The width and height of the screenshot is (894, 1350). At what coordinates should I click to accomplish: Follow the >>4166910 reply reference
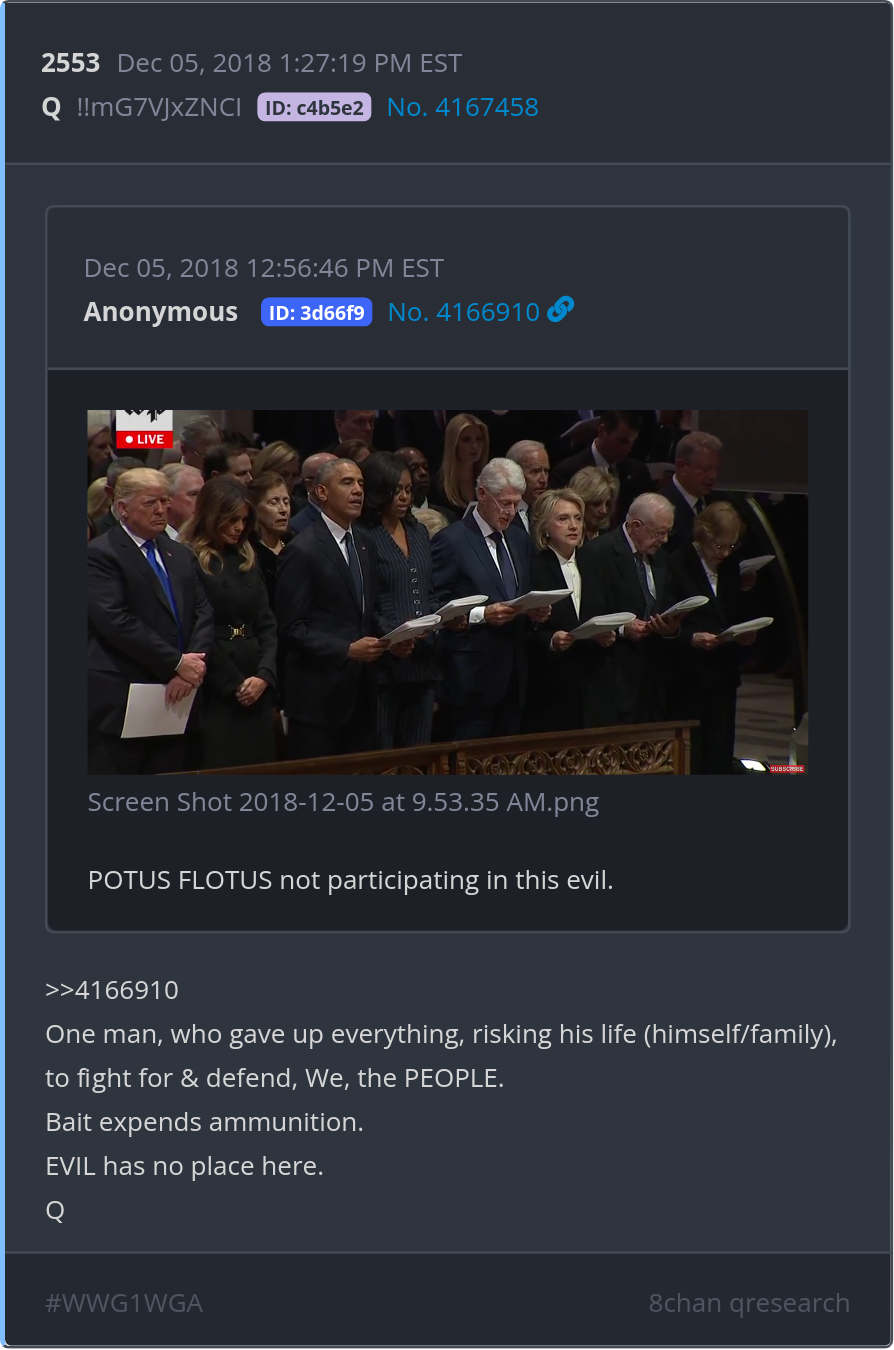[112, 990]
